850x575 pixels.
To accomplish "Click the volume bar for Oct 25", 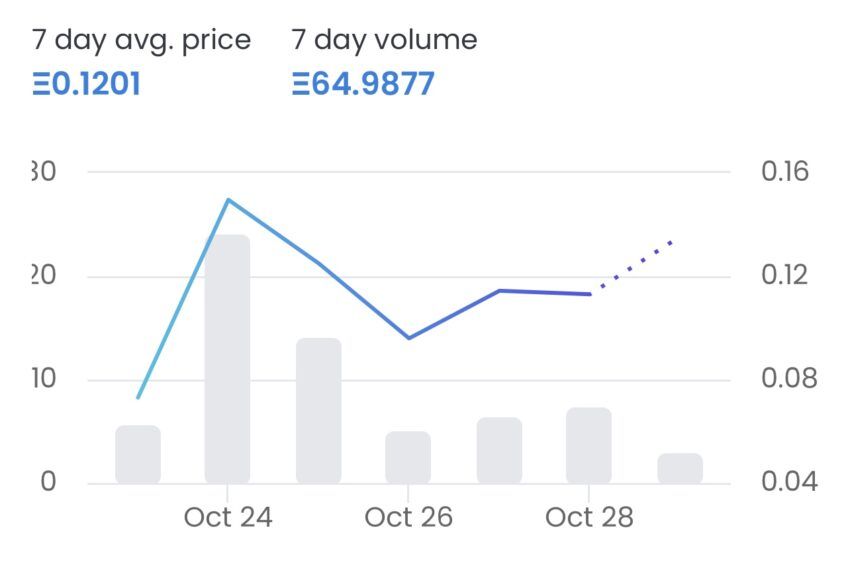I will click(x=319, y=410).
